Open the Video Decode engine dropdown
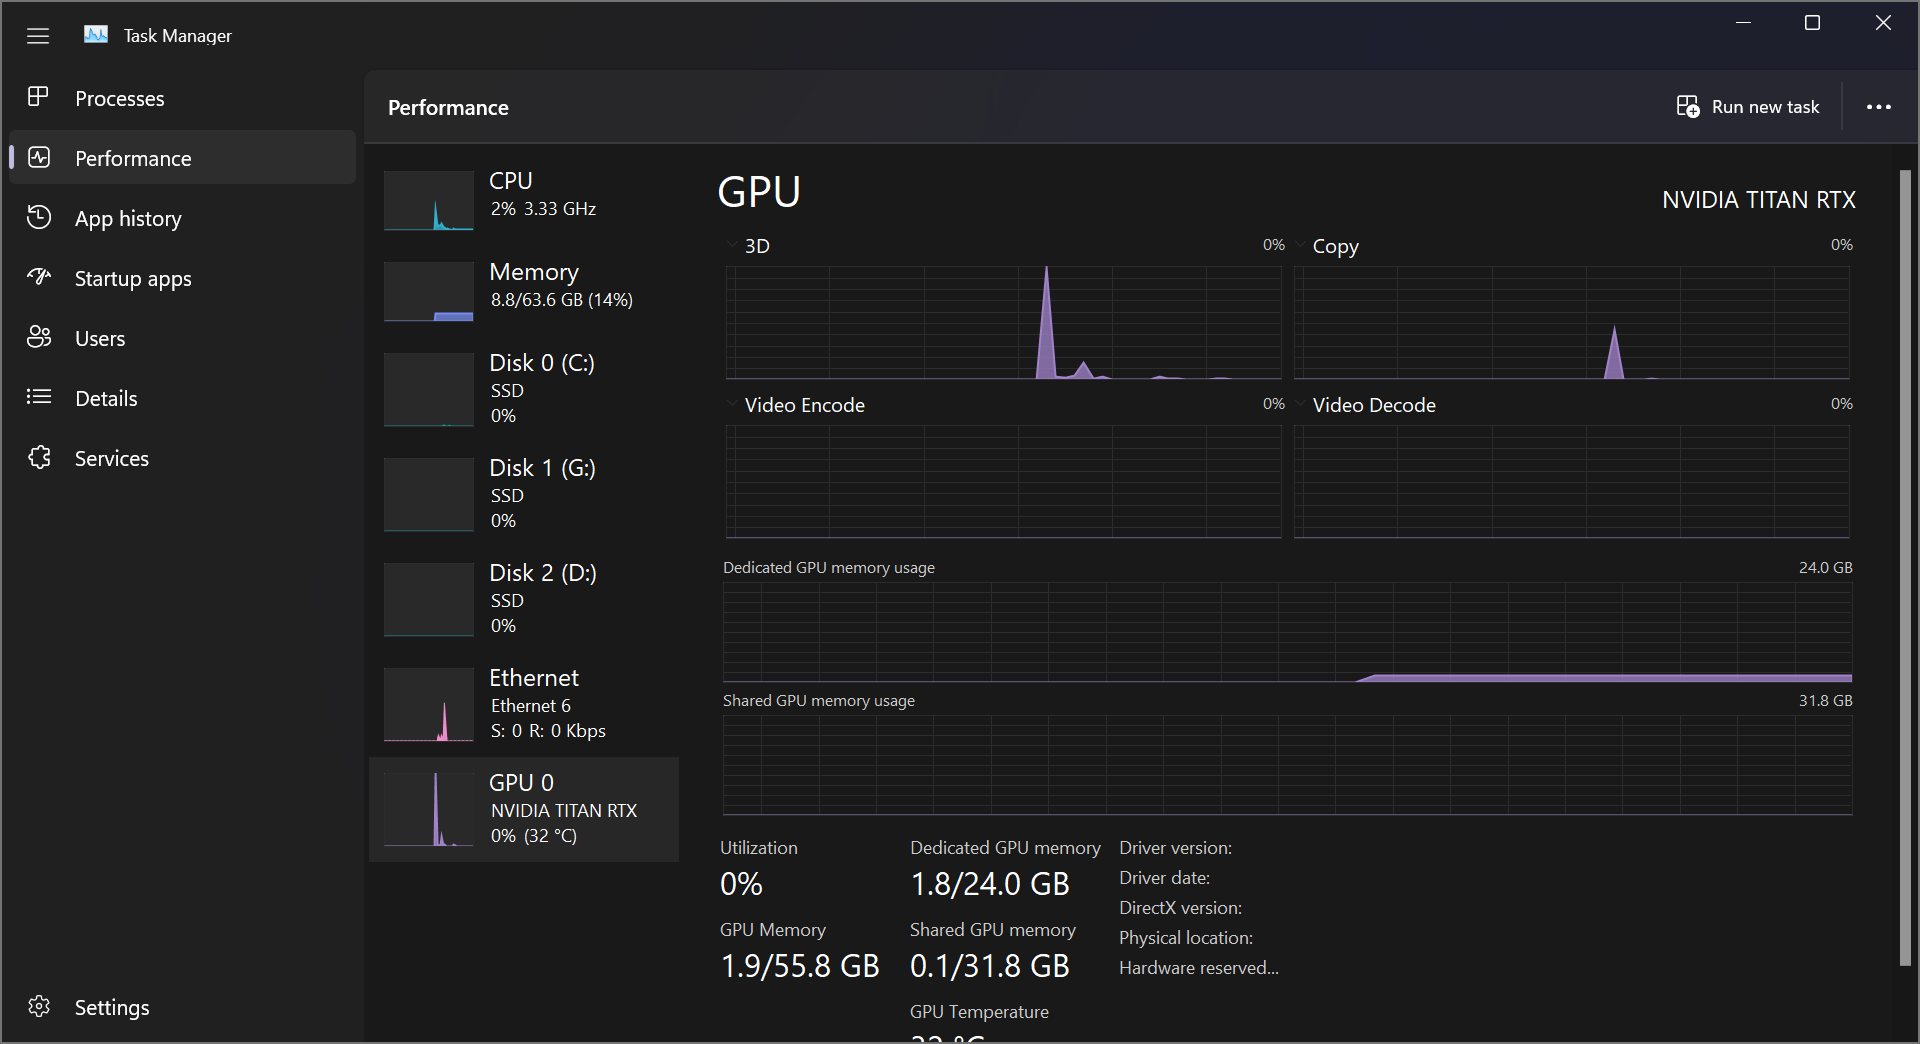The width and height of the screenshot is (1920, 1044). coord(1300,404)
